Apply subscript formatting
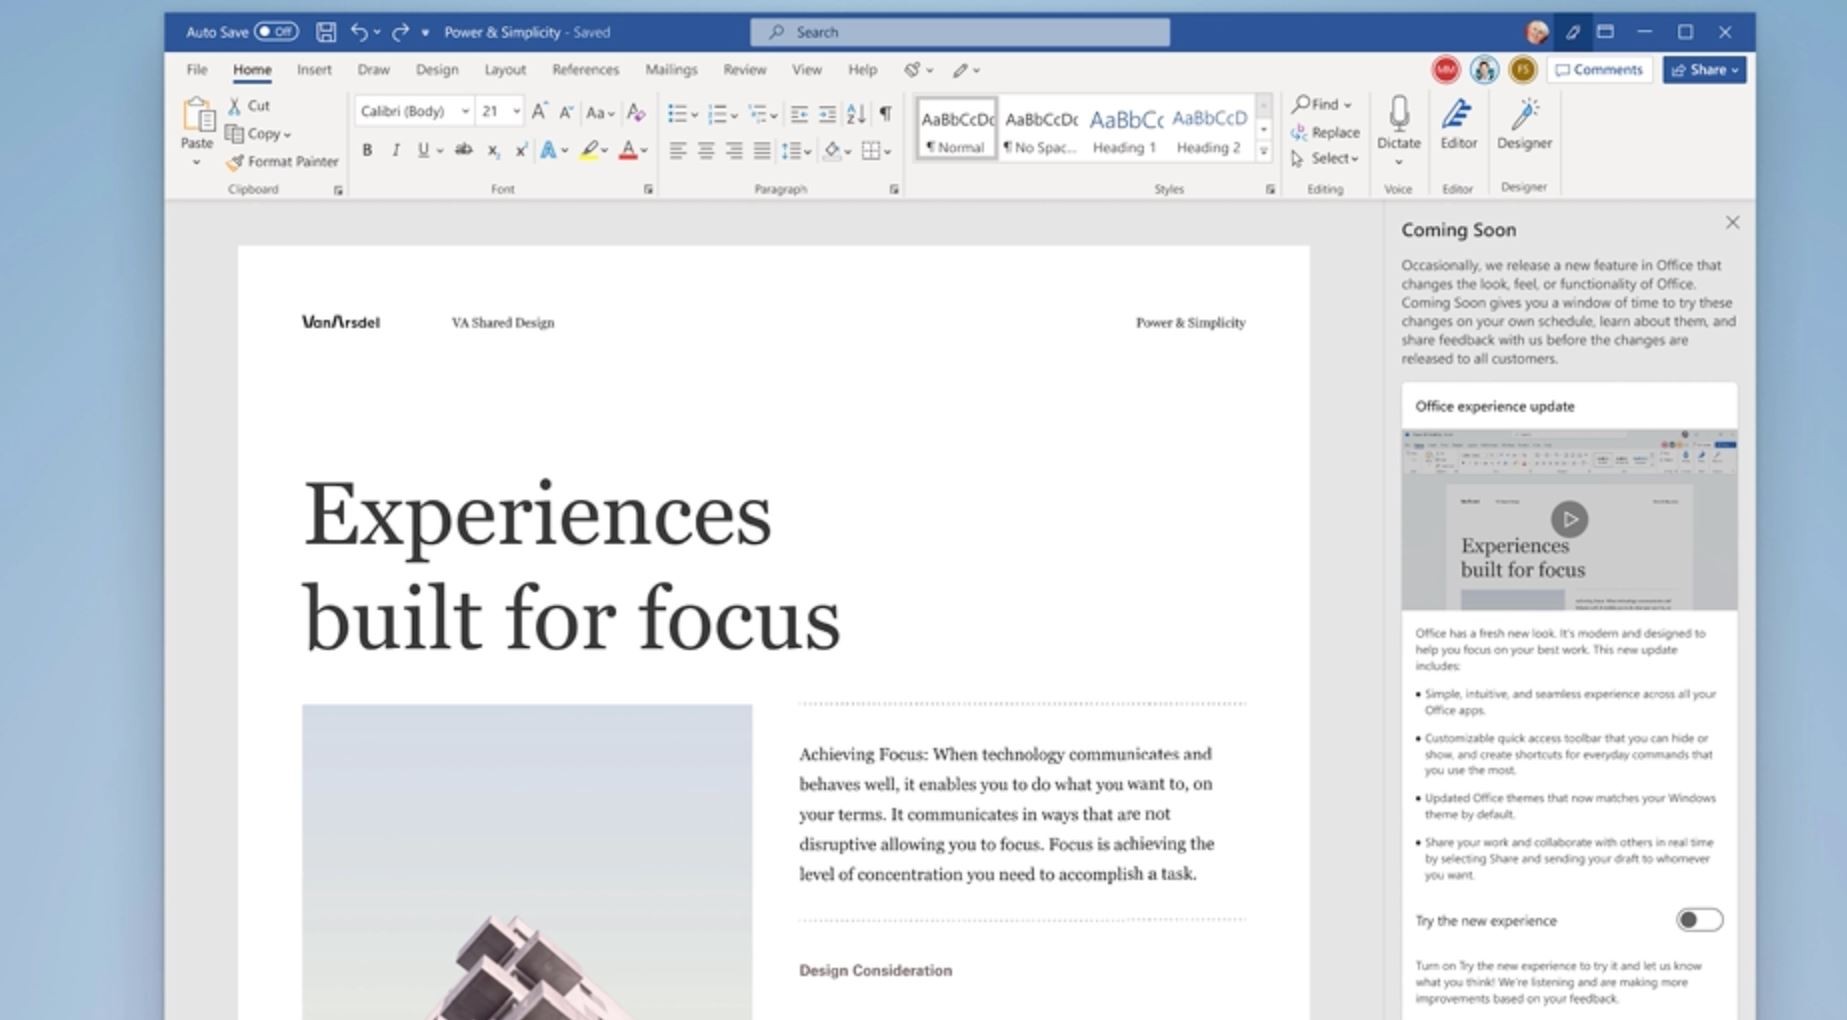The height and width of the screenshot is (1020, 1847). click(x=493, y=150)
